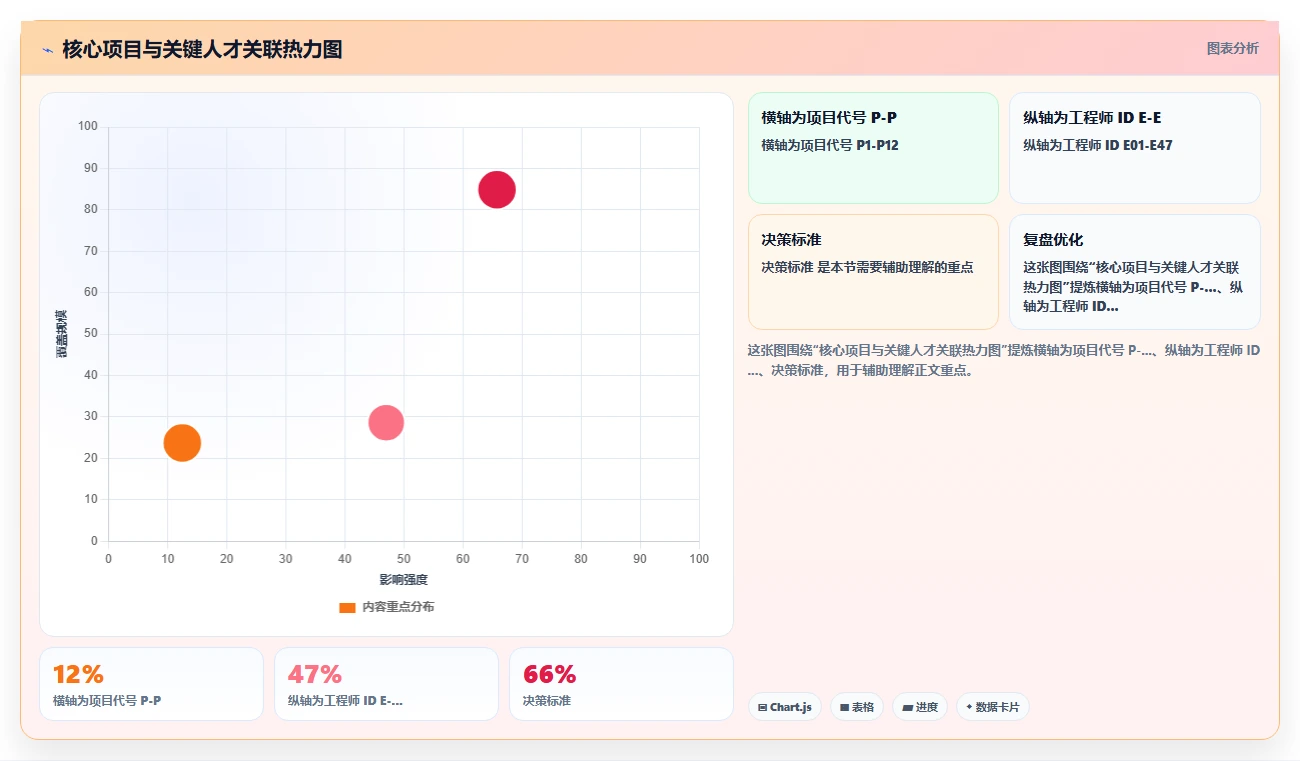Viewport: 1300px width, 761px height.
Task: Click the 覆盖规模 y-axis title
Action: click(x=62, y=334)
